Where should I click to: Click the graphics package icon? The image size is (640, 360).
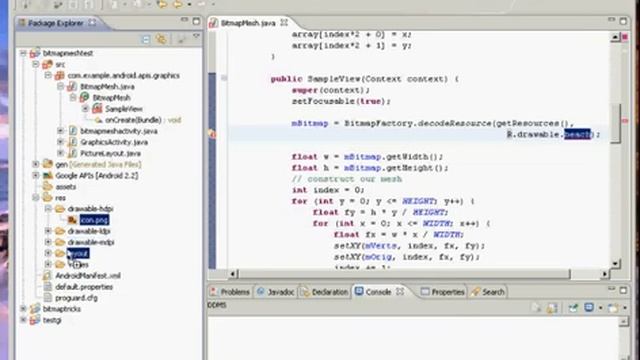[x=60, y=75]
